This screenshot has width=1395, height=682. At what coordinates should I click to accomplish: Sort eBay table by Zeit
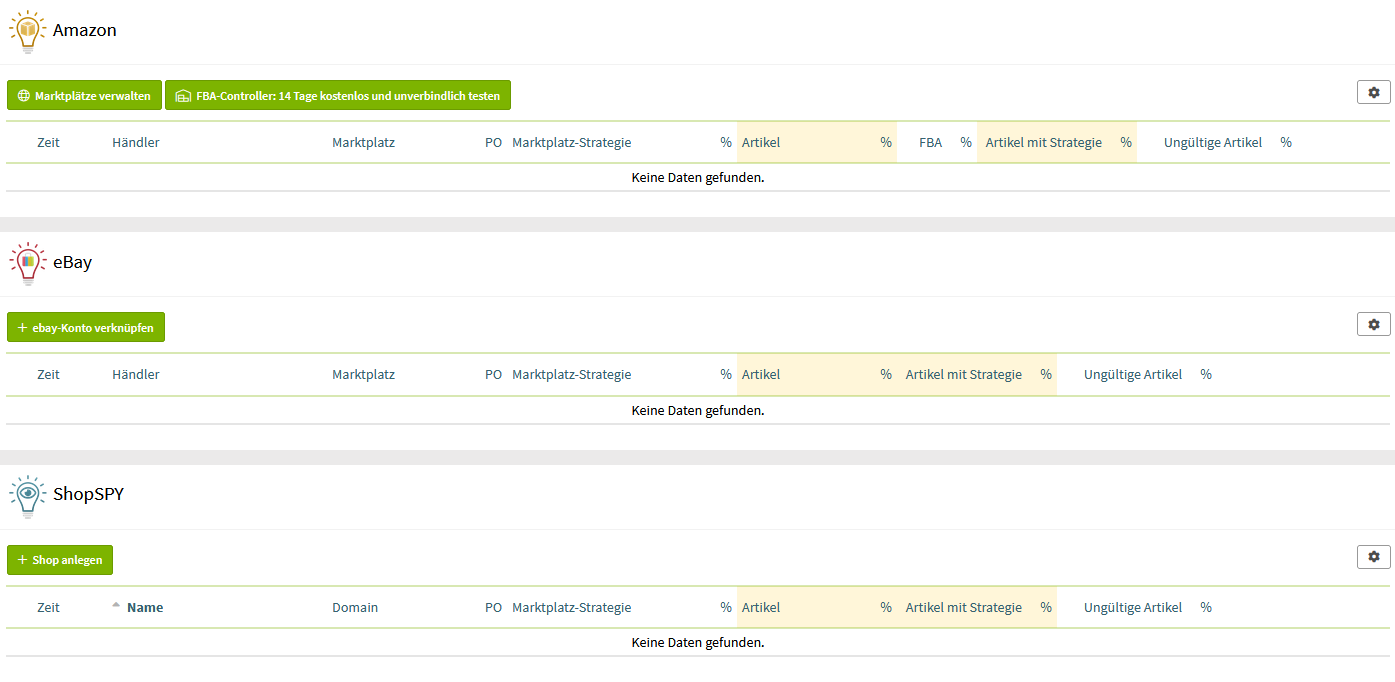[48, 375]
